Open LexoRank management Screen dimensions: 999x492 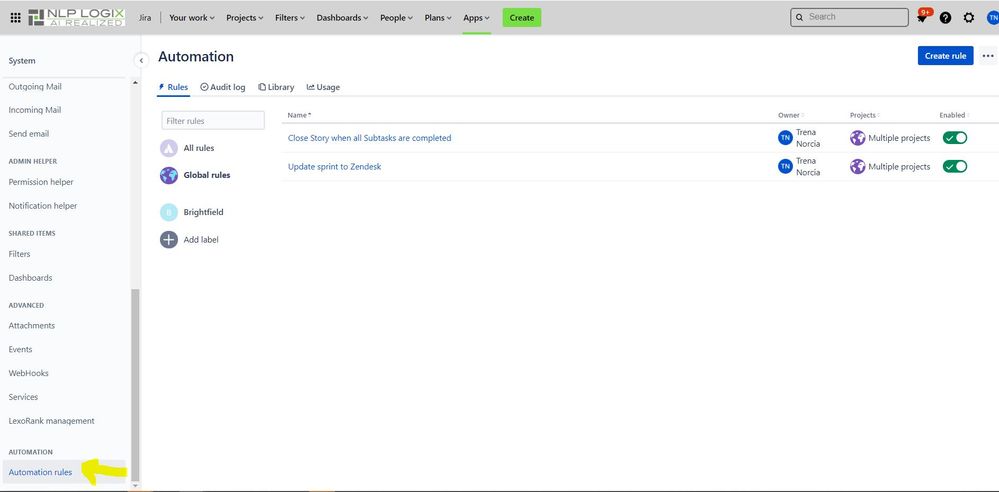(x=52, y=421)
